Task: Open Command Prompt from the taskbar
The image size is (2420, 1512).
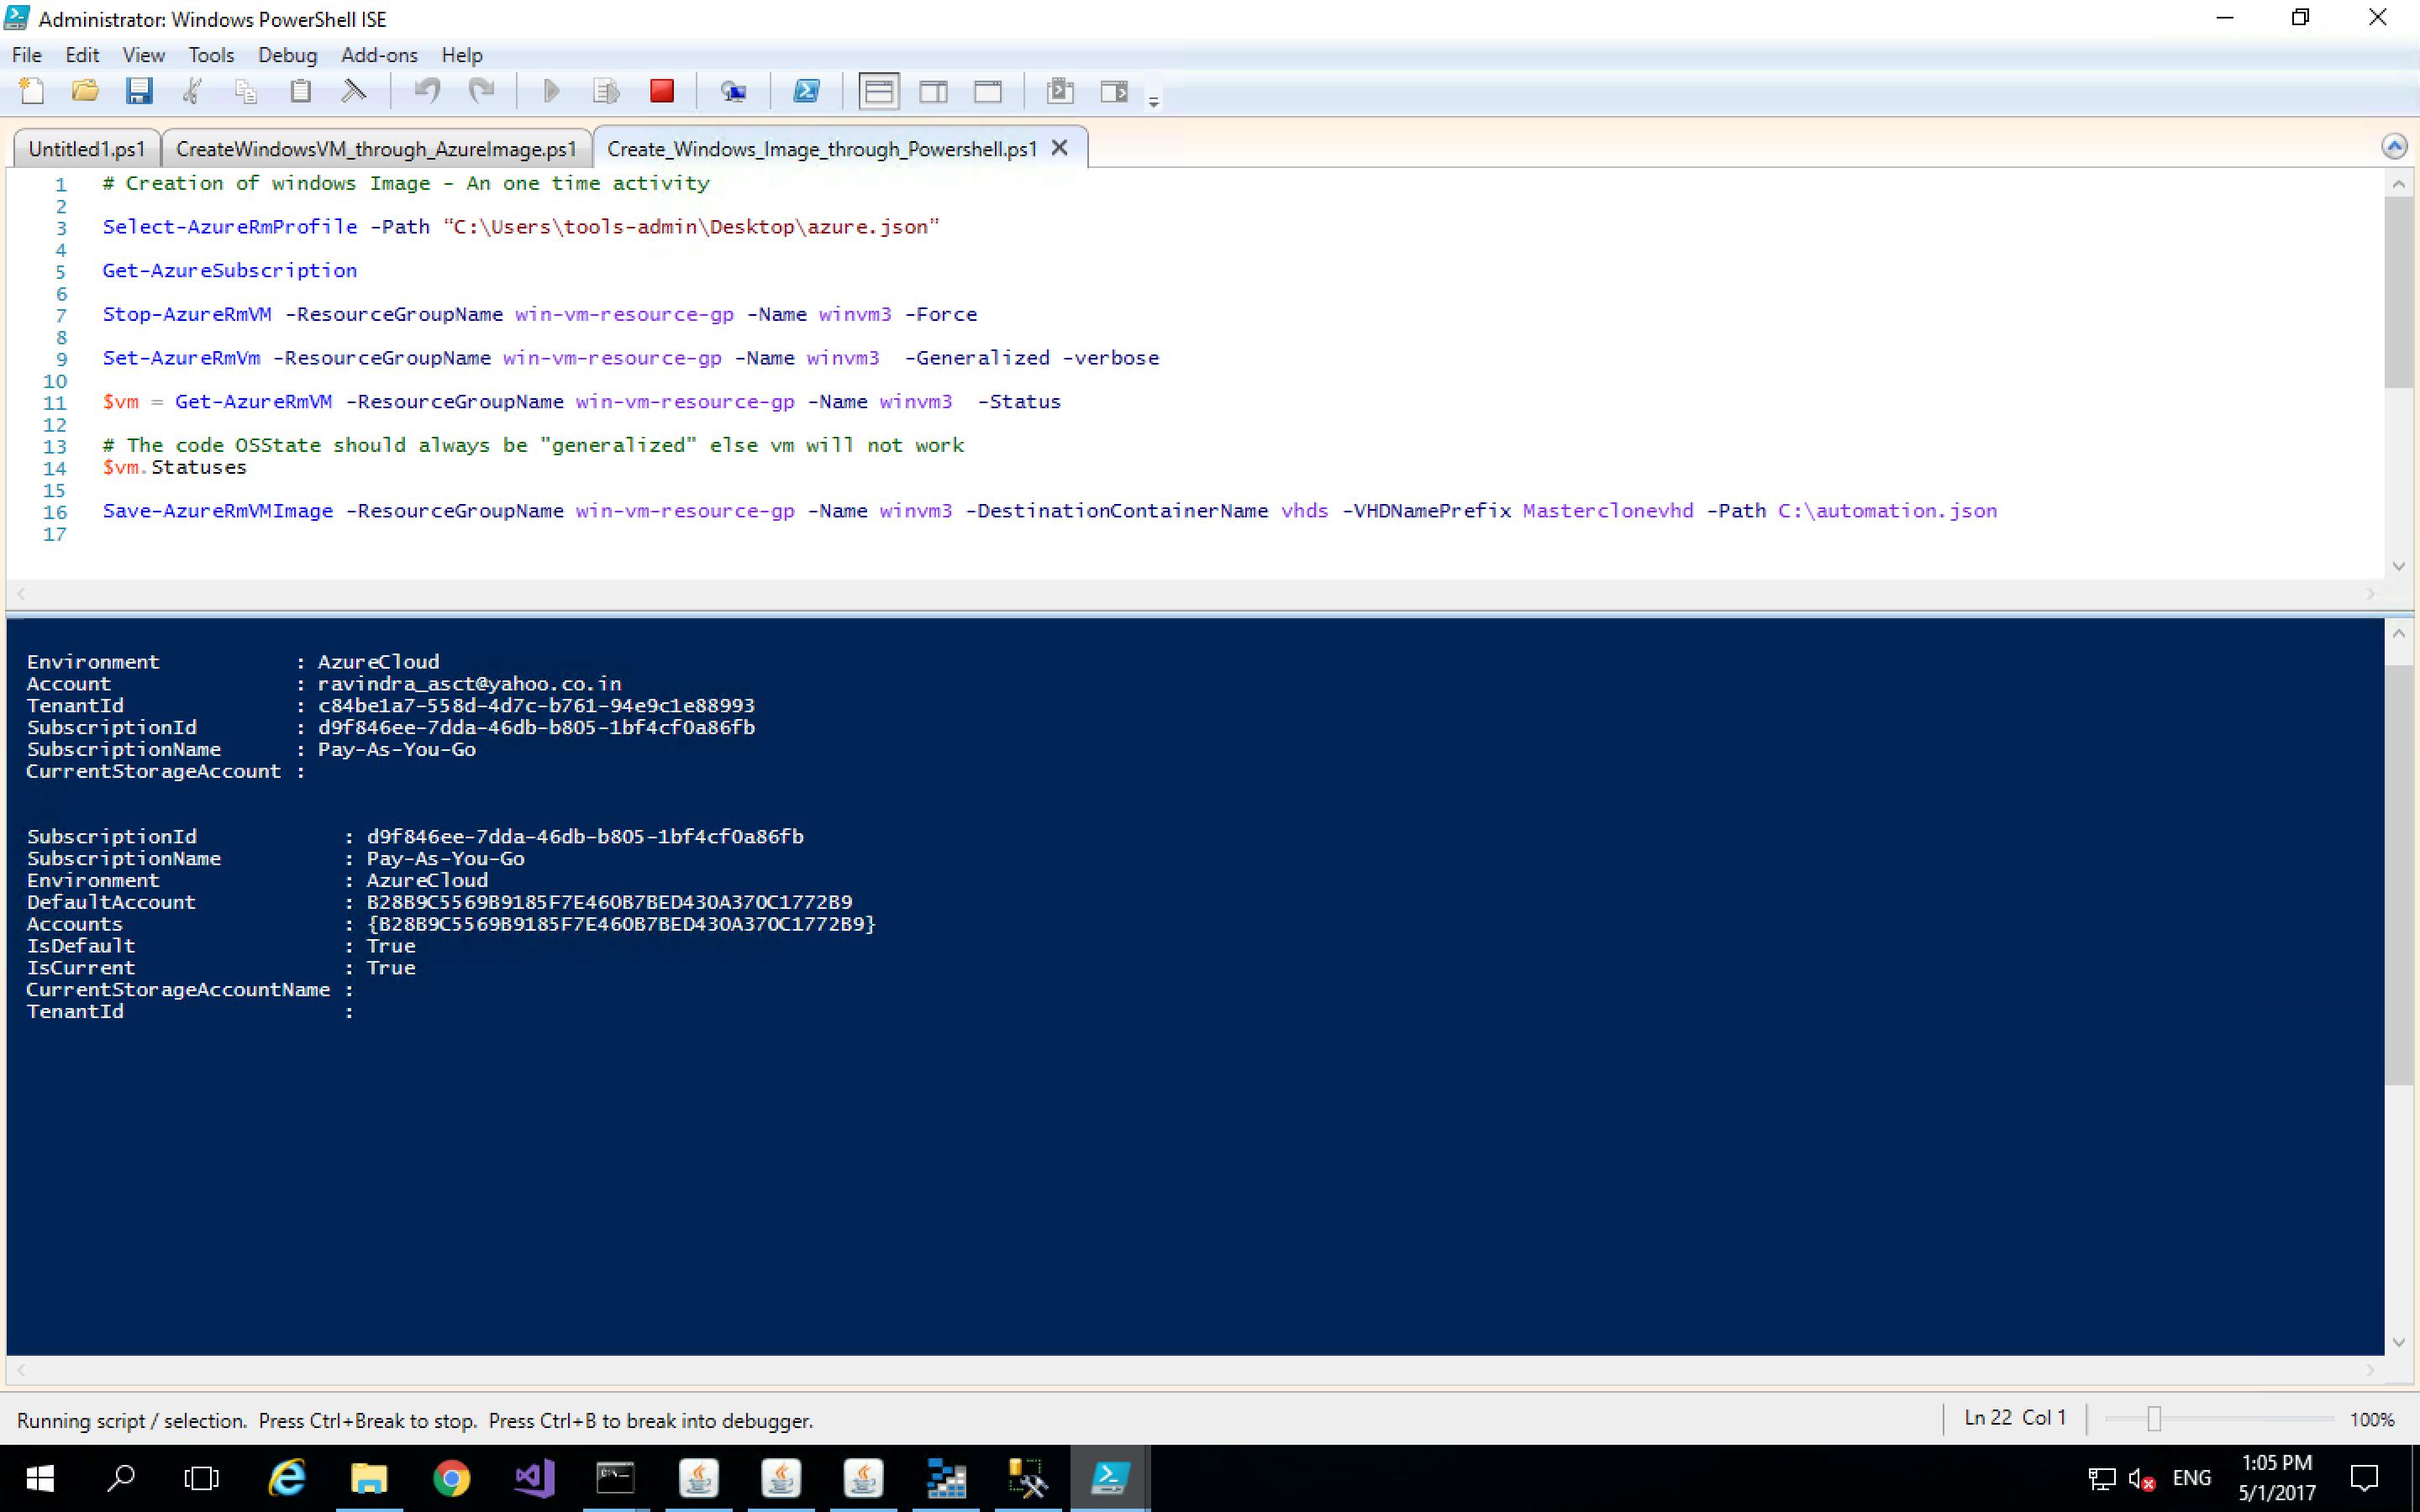Action: tap(615, 1478)
